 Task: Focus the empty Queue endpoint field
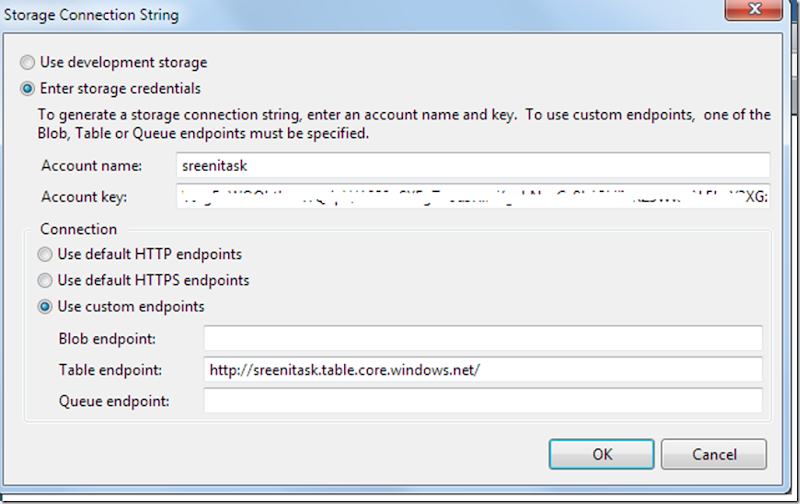click(x=483, y=401)
